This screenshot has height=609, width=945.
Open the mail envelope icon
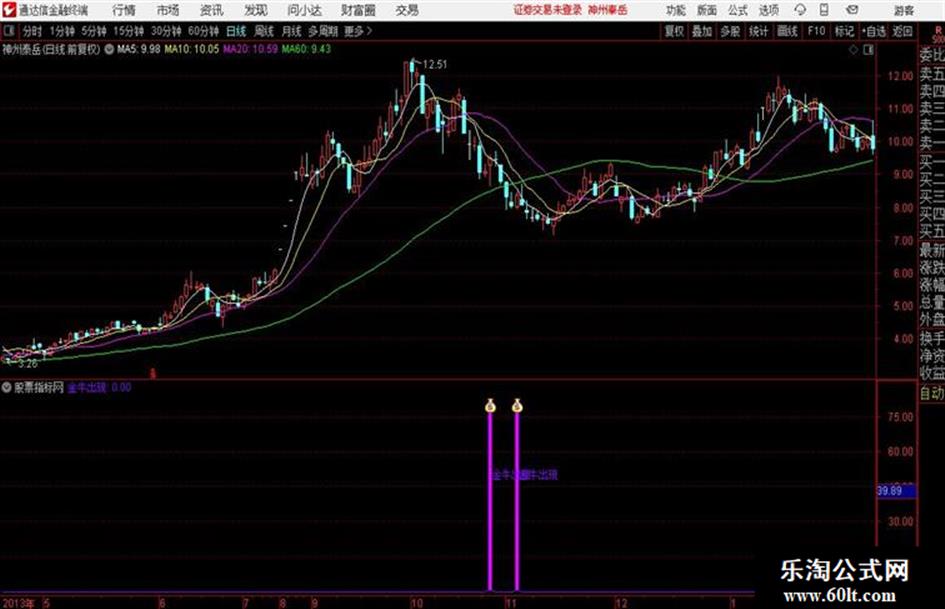(852, 10)
